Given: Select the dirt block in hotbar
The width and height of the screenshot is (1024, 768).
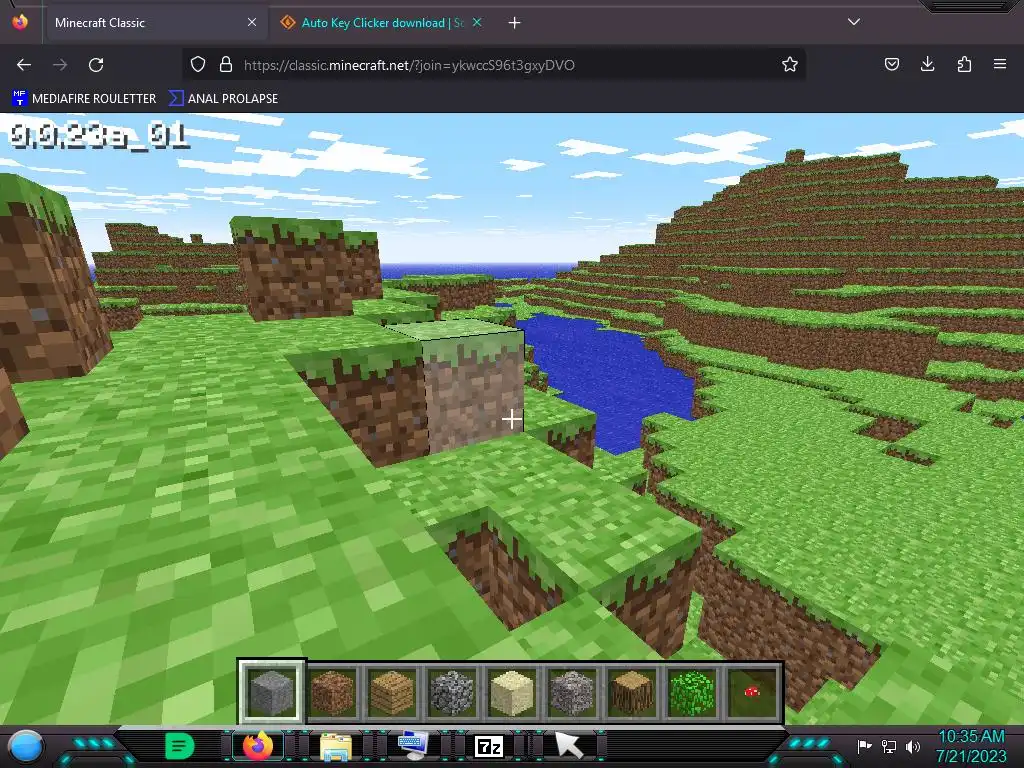Looking at the screenshot, I should [332, 692].
